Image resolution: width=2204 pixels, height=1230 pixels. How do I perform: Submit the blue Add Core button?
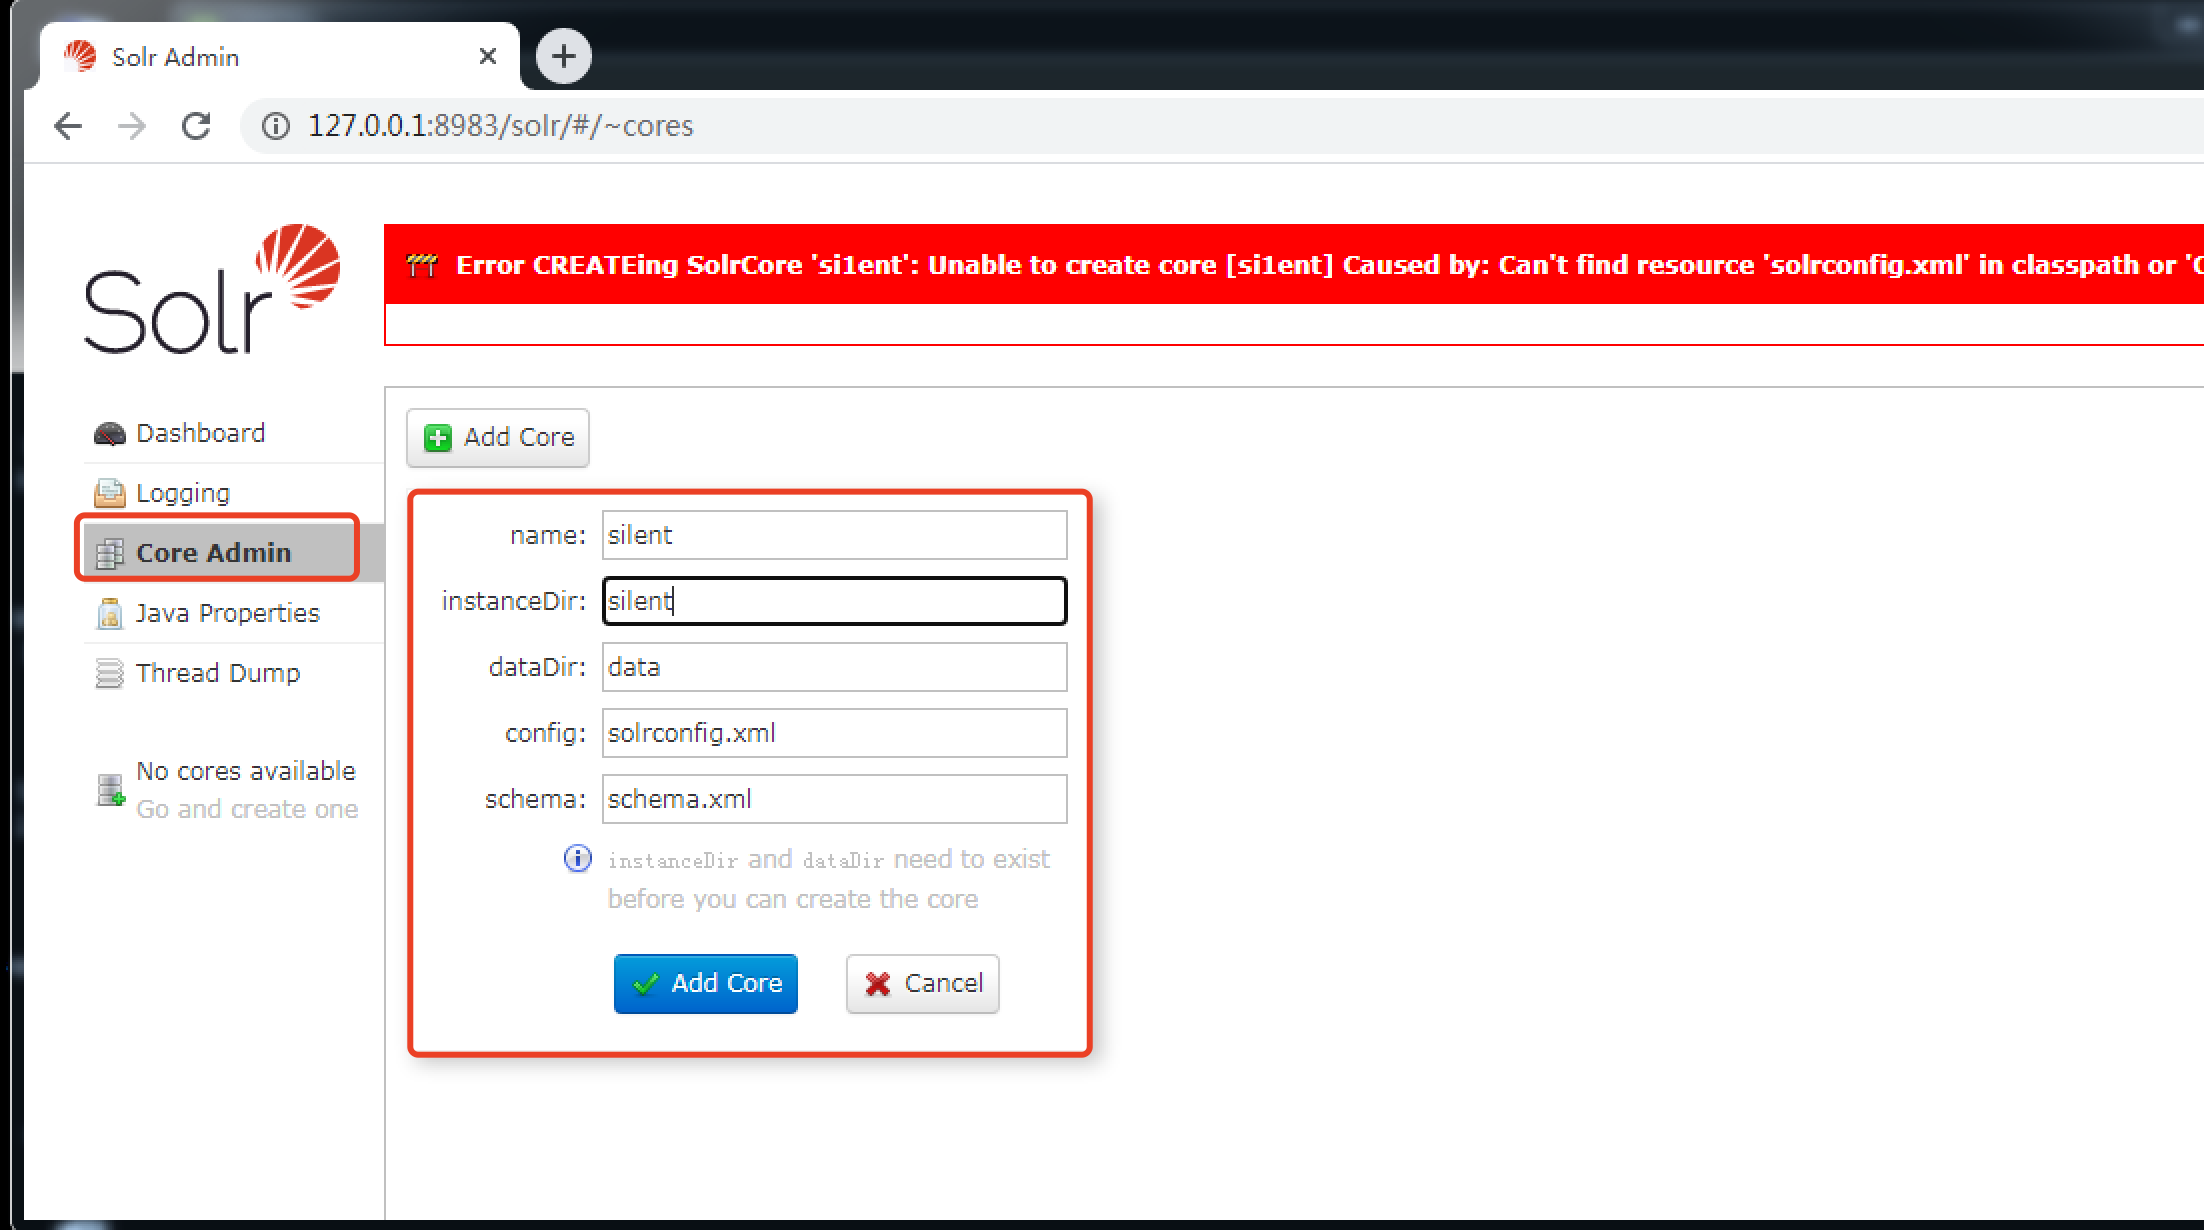coord(706,984)
